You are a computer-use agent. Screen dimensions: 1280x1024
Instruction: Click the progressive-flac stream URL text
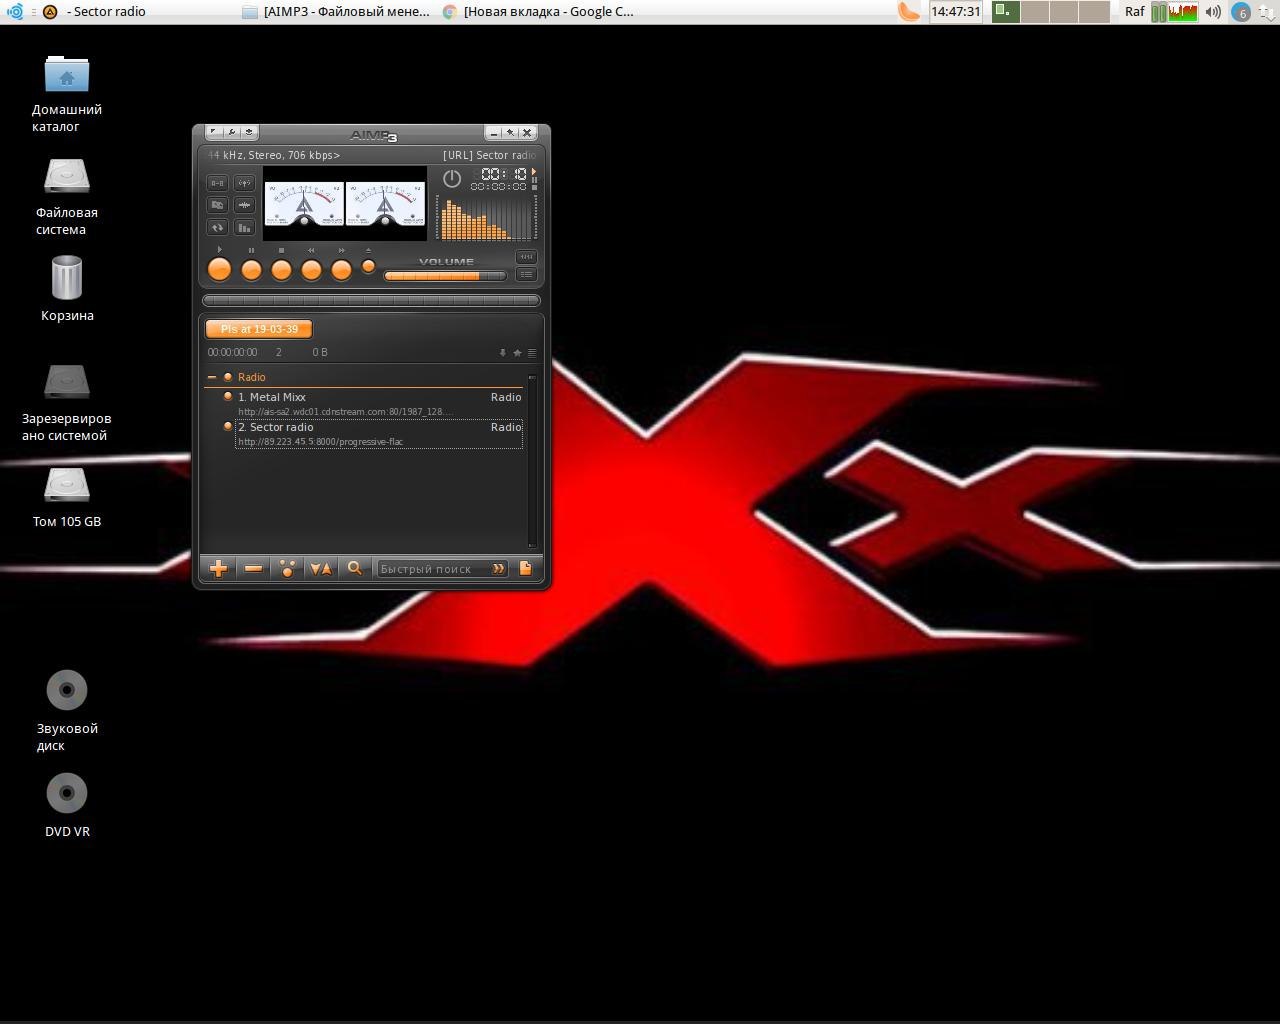321,442
